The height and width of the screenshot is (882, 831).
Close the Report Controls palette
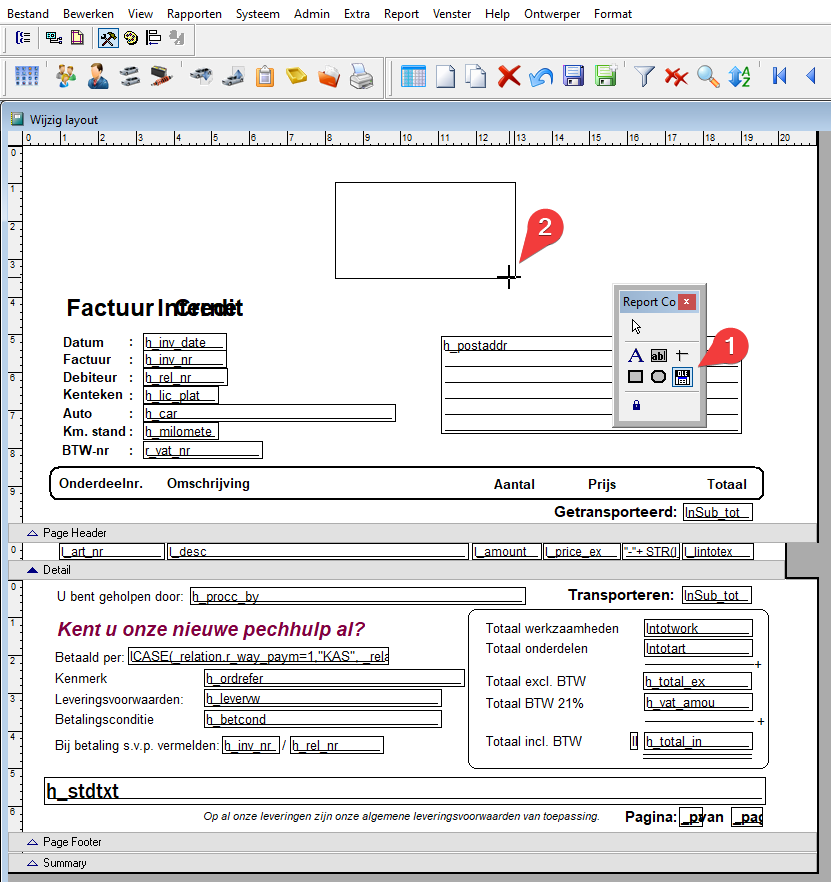click(686, 301)
